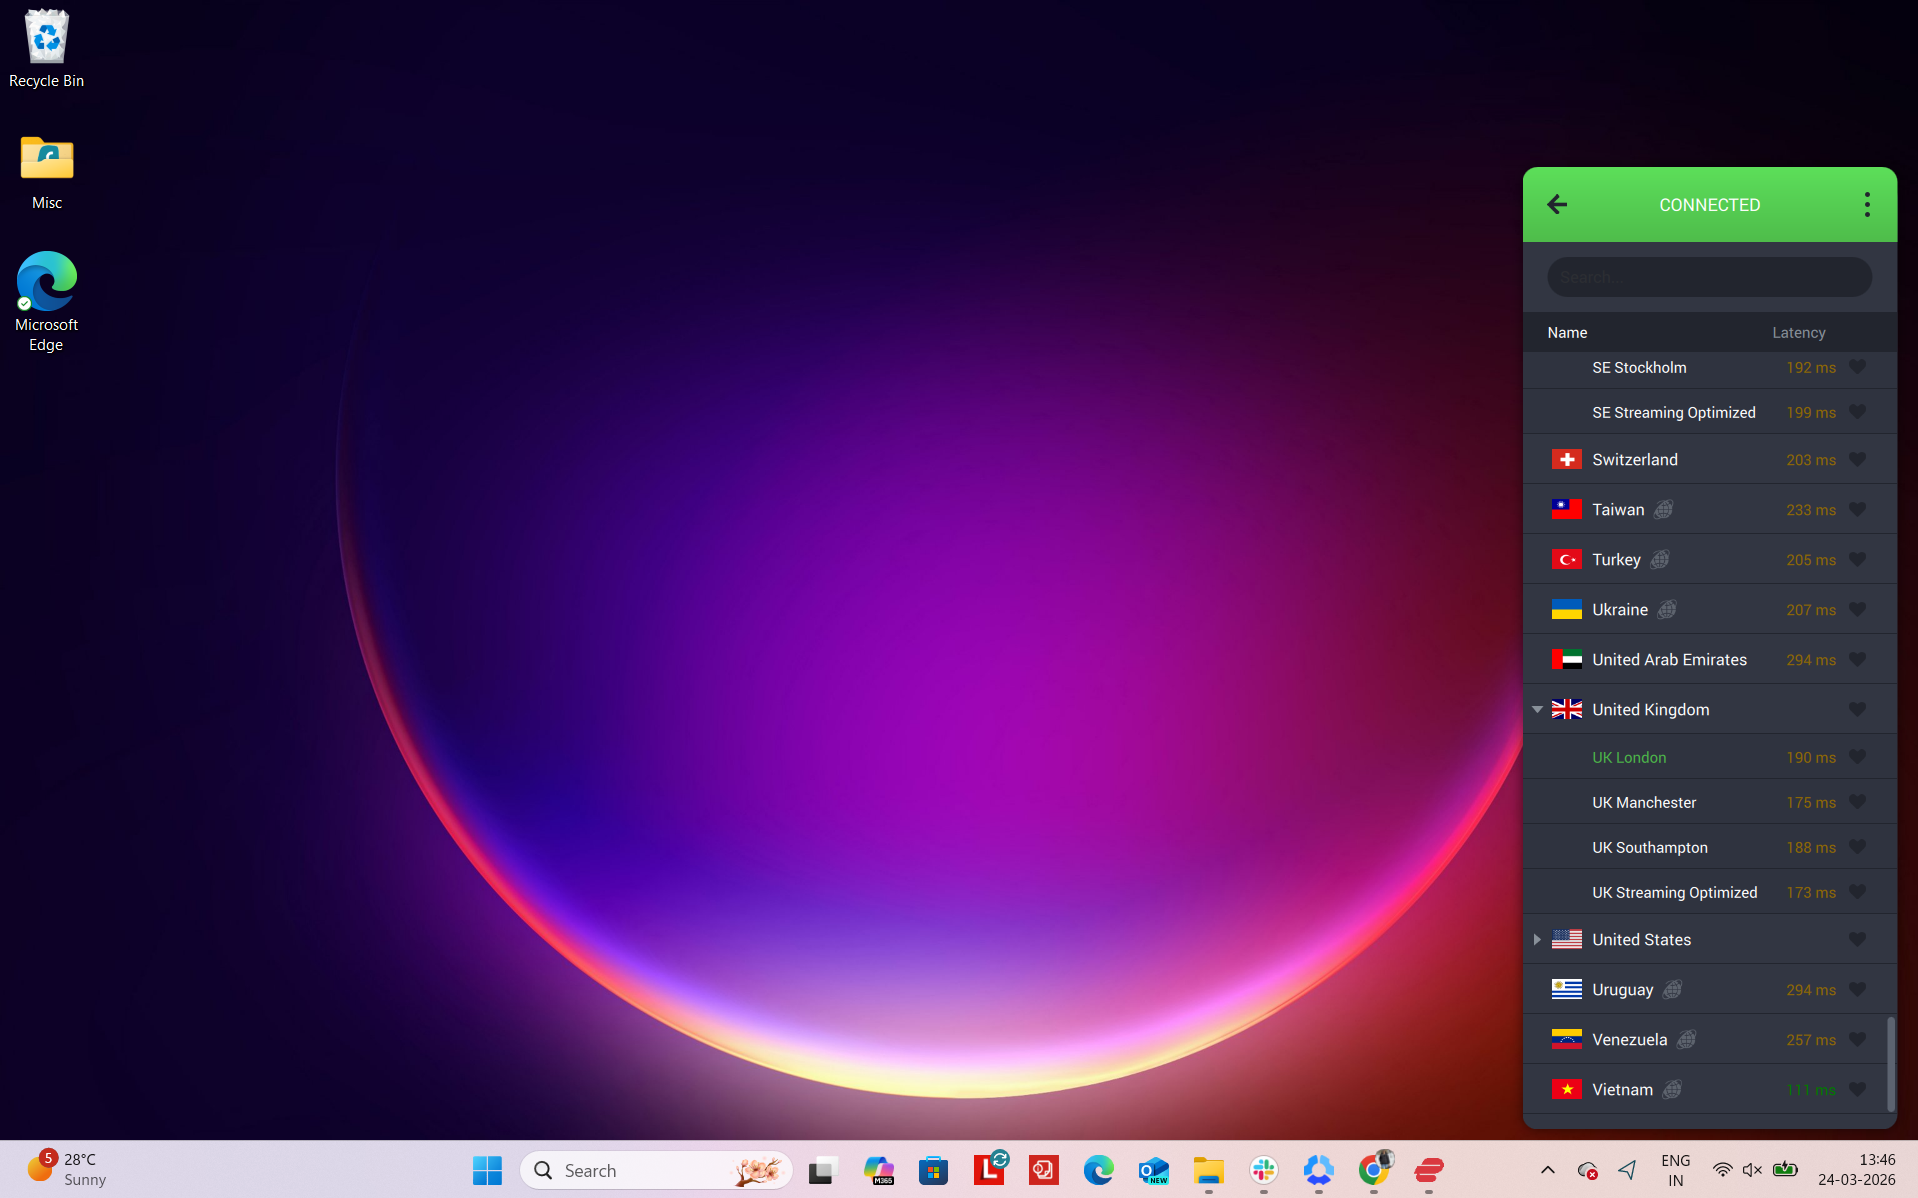Collapse the United Kingdom server list
This screenshot has height=1198, width=1918.
[x=1537, y=710]
